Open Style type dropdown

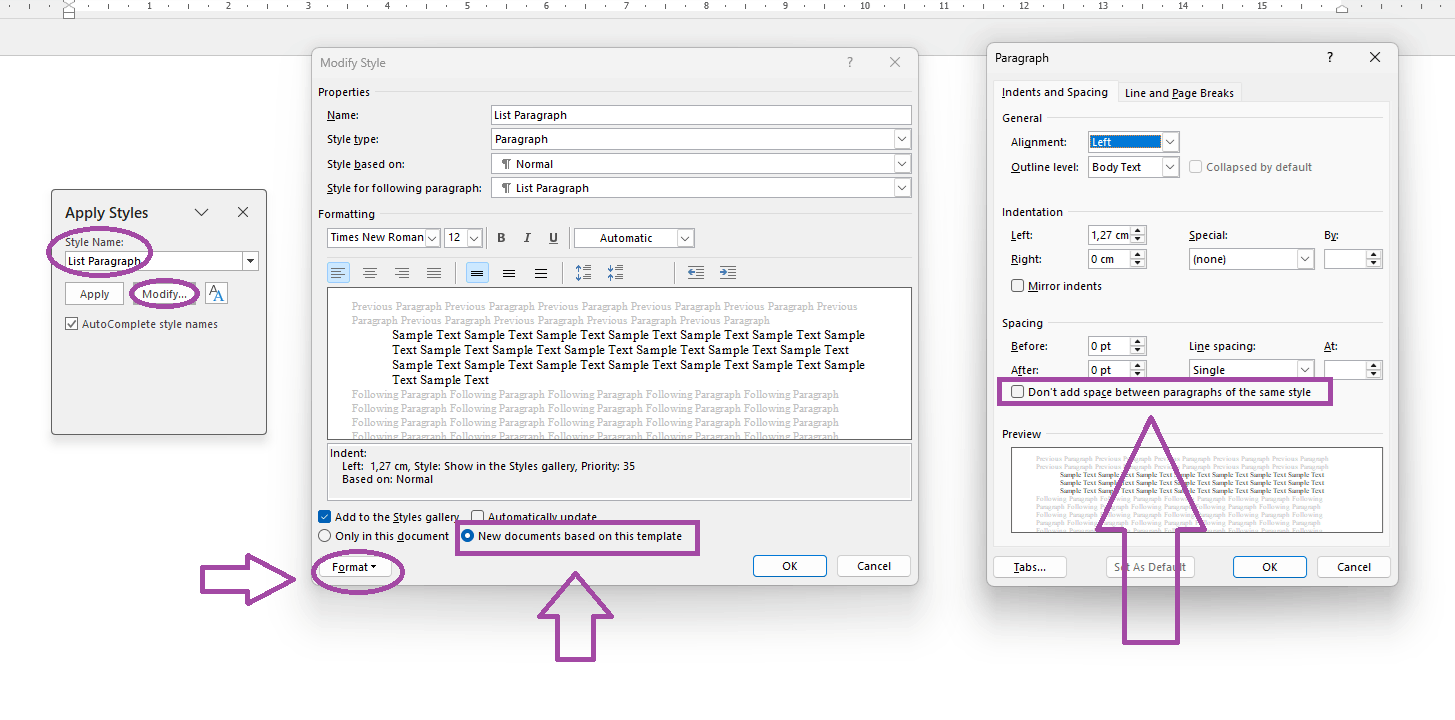point(902,139)
